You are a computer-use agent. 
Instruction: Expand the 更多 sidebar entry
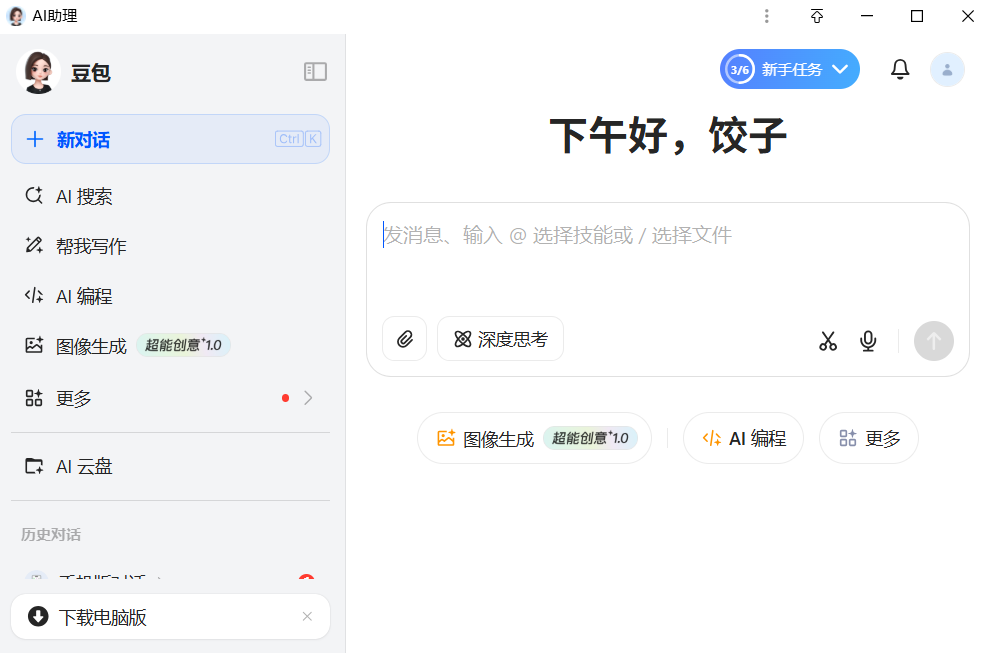click(x=171, y=398)
